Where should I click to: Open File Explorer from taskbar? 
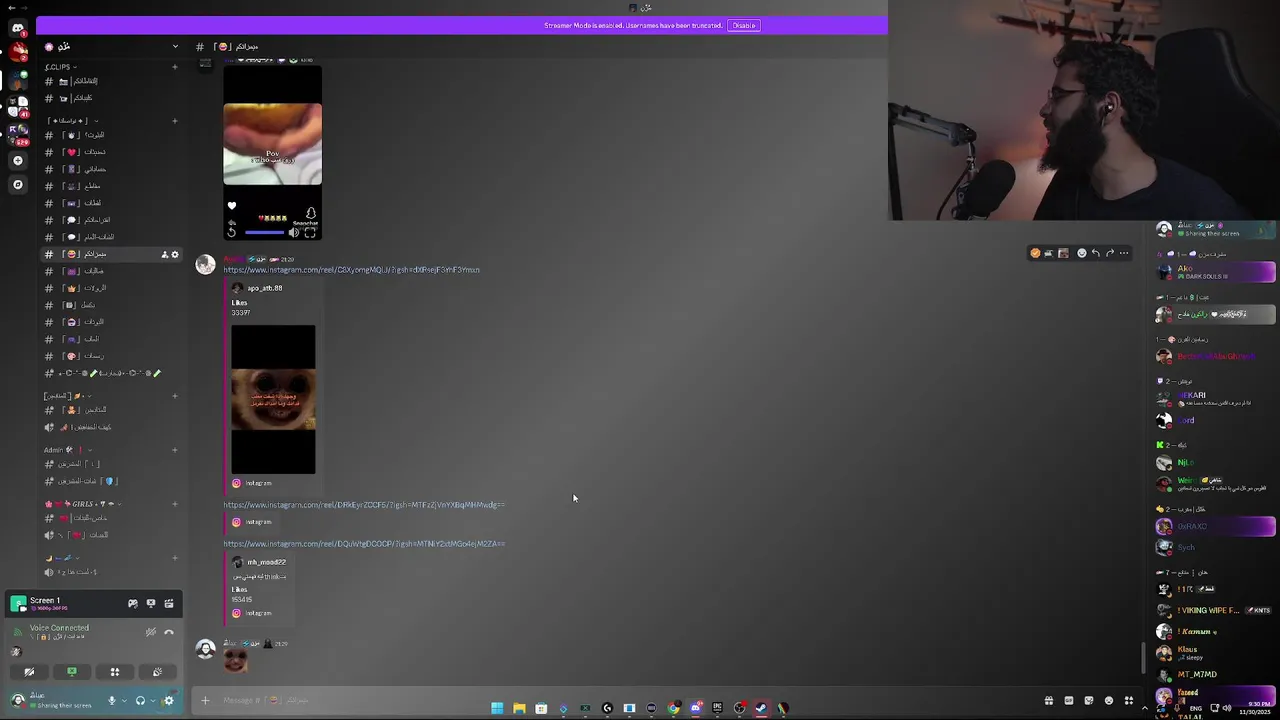click(x=519, y=708)
